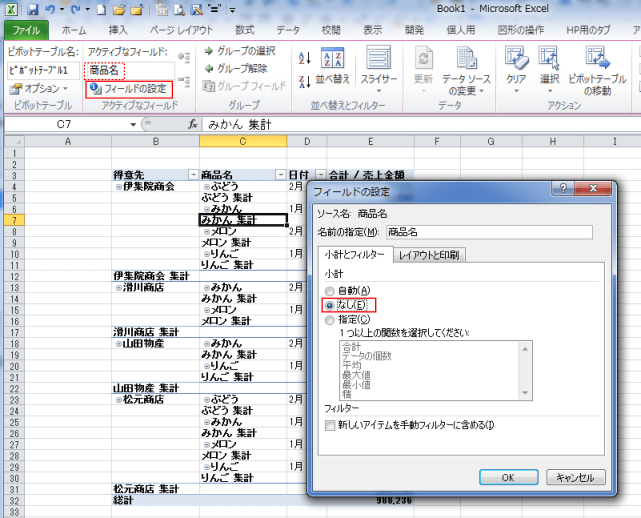Click フィールドの設定 button in ribbon
Viewport: 641px width, 518px height.
[129, 89]
